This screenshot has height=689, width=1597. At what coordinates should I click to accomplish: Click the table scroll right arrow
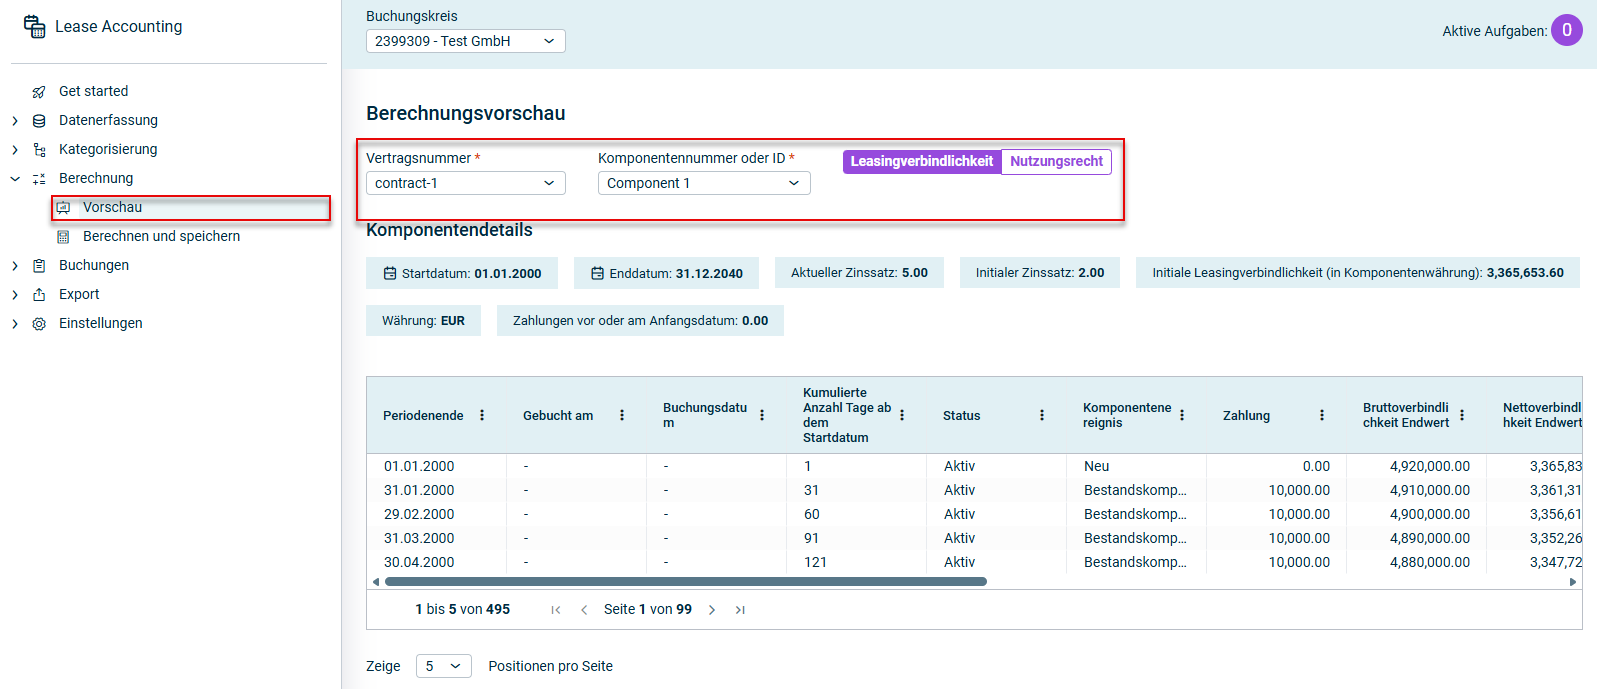pos(1573,581)
